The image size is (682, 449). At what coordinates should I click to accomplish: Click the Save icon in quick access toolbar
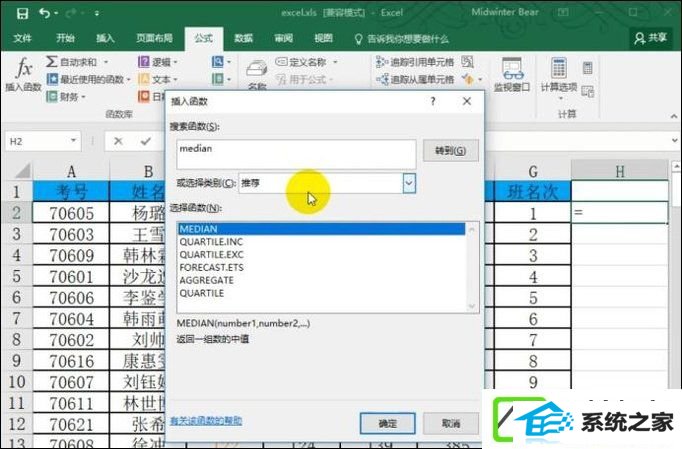pos(22,13)
